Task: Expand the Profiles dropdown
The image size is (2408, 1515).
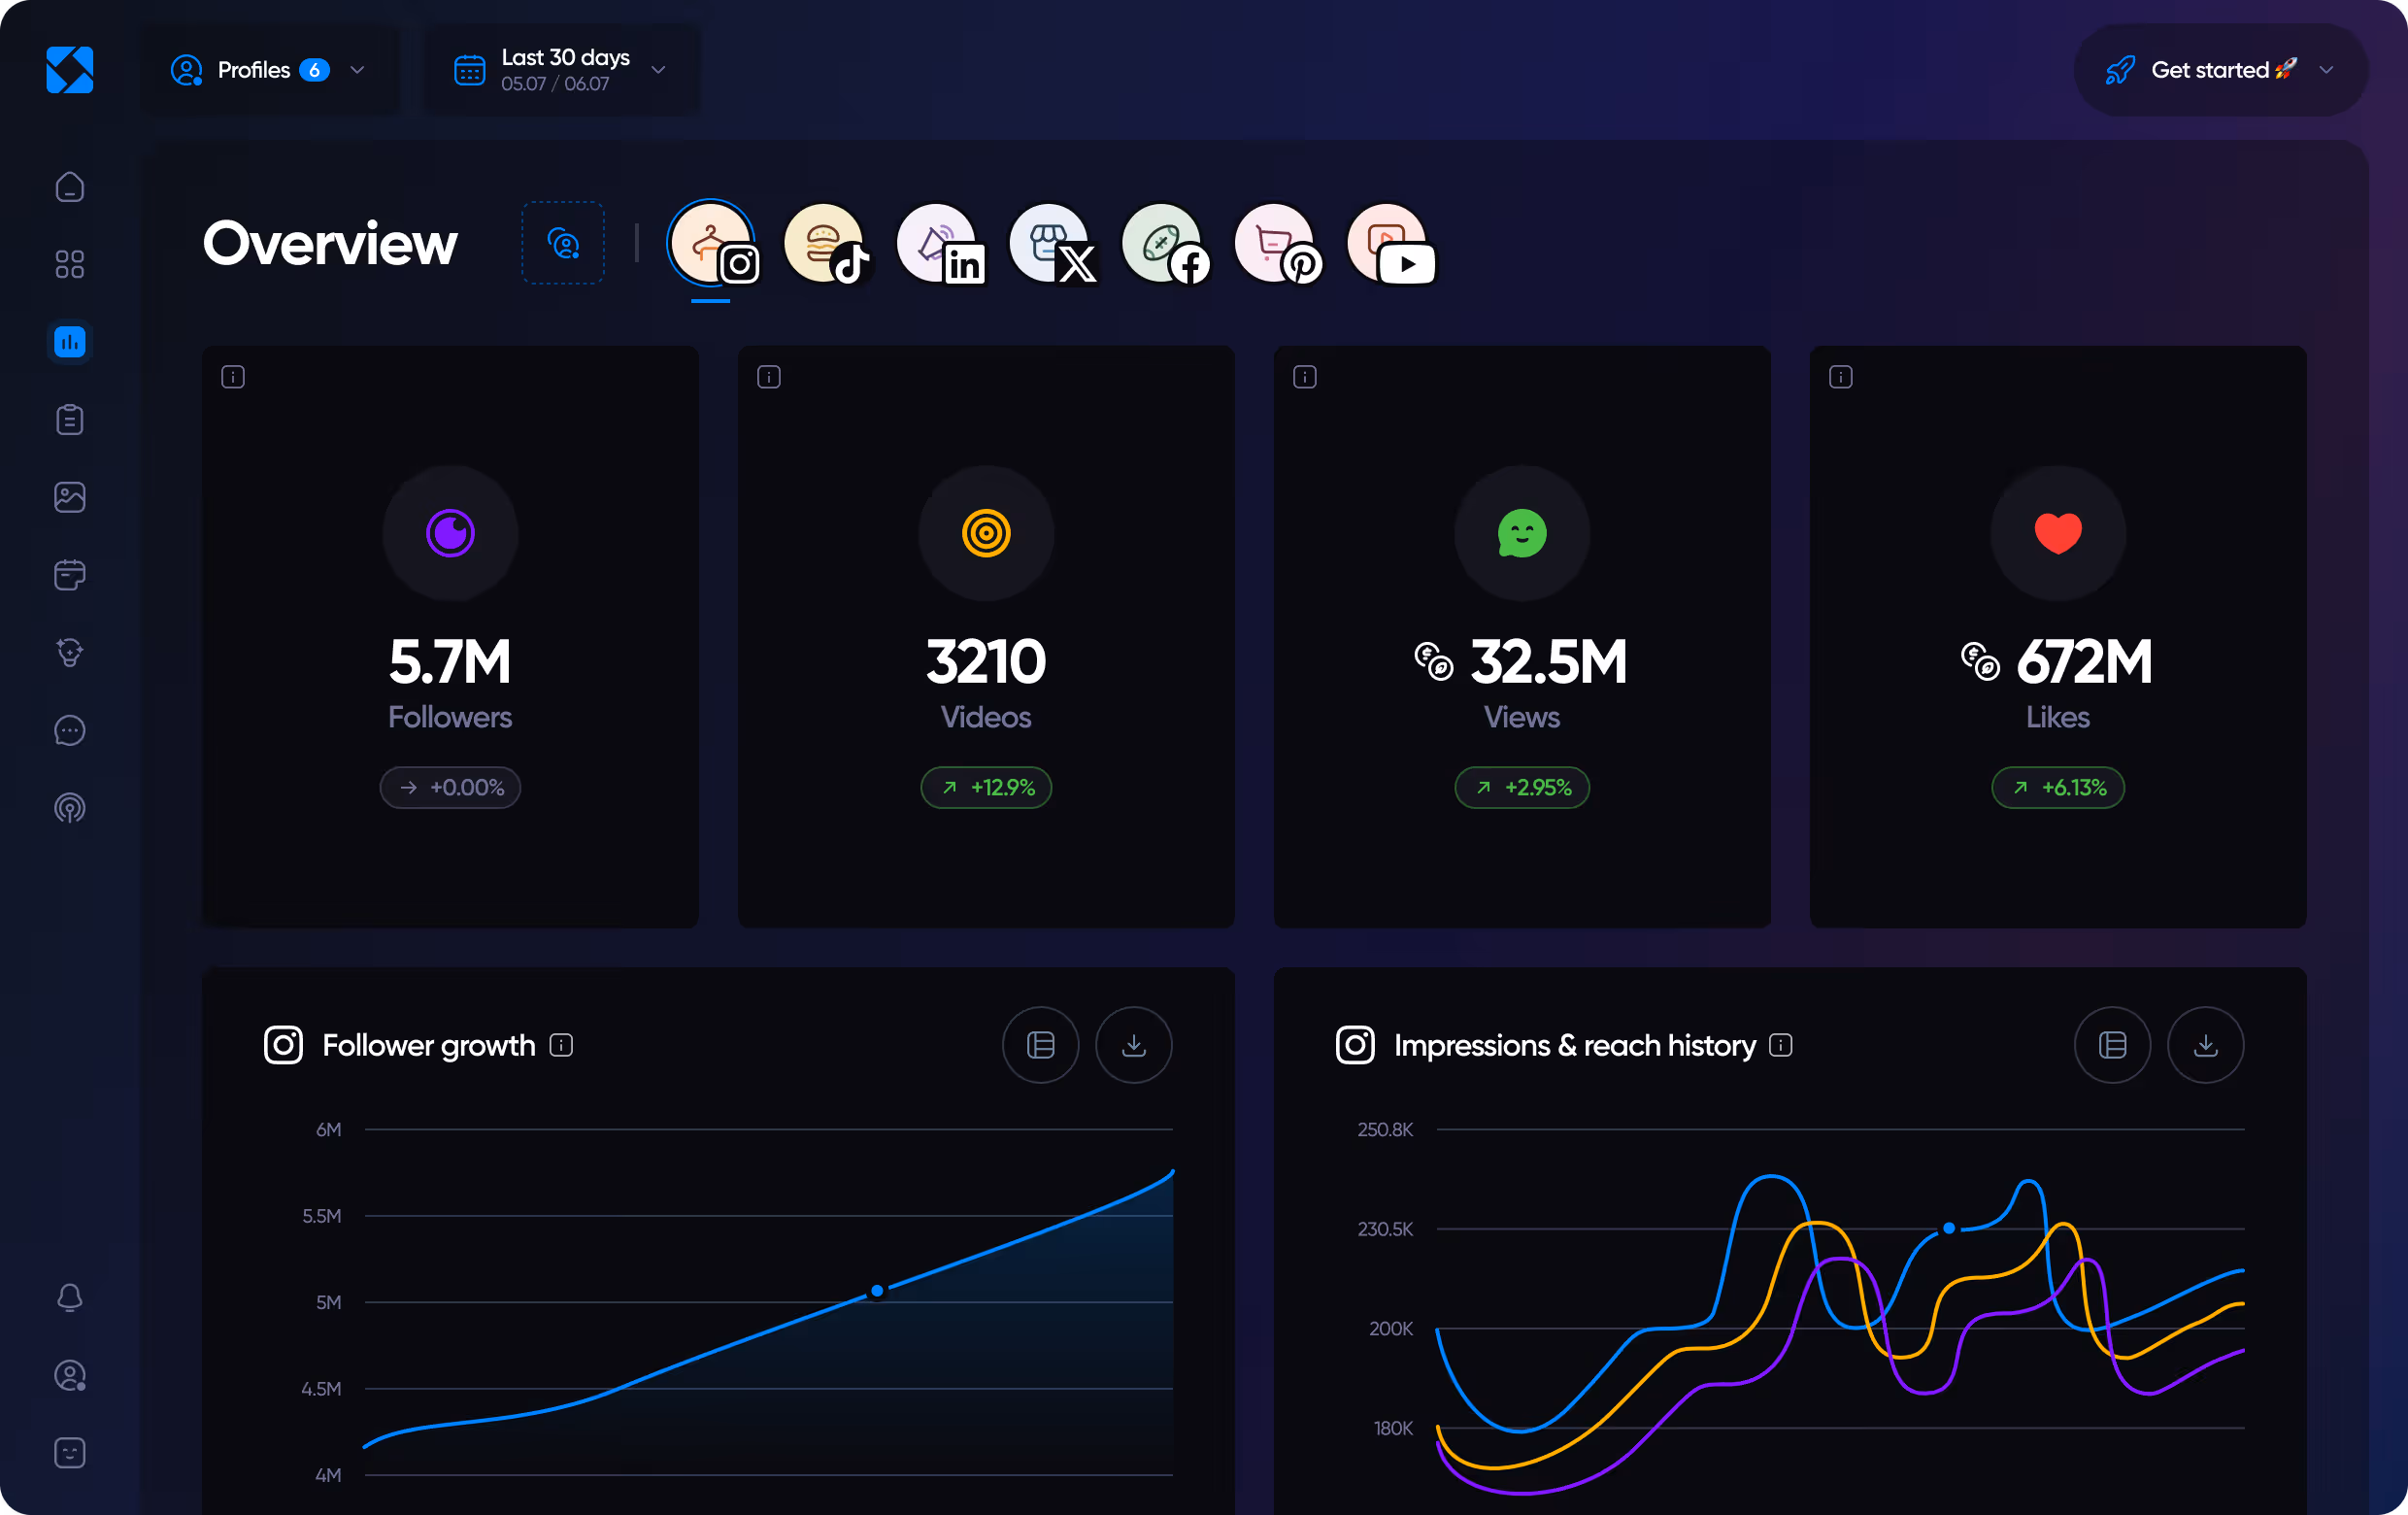Action: [x=357, y=70]
